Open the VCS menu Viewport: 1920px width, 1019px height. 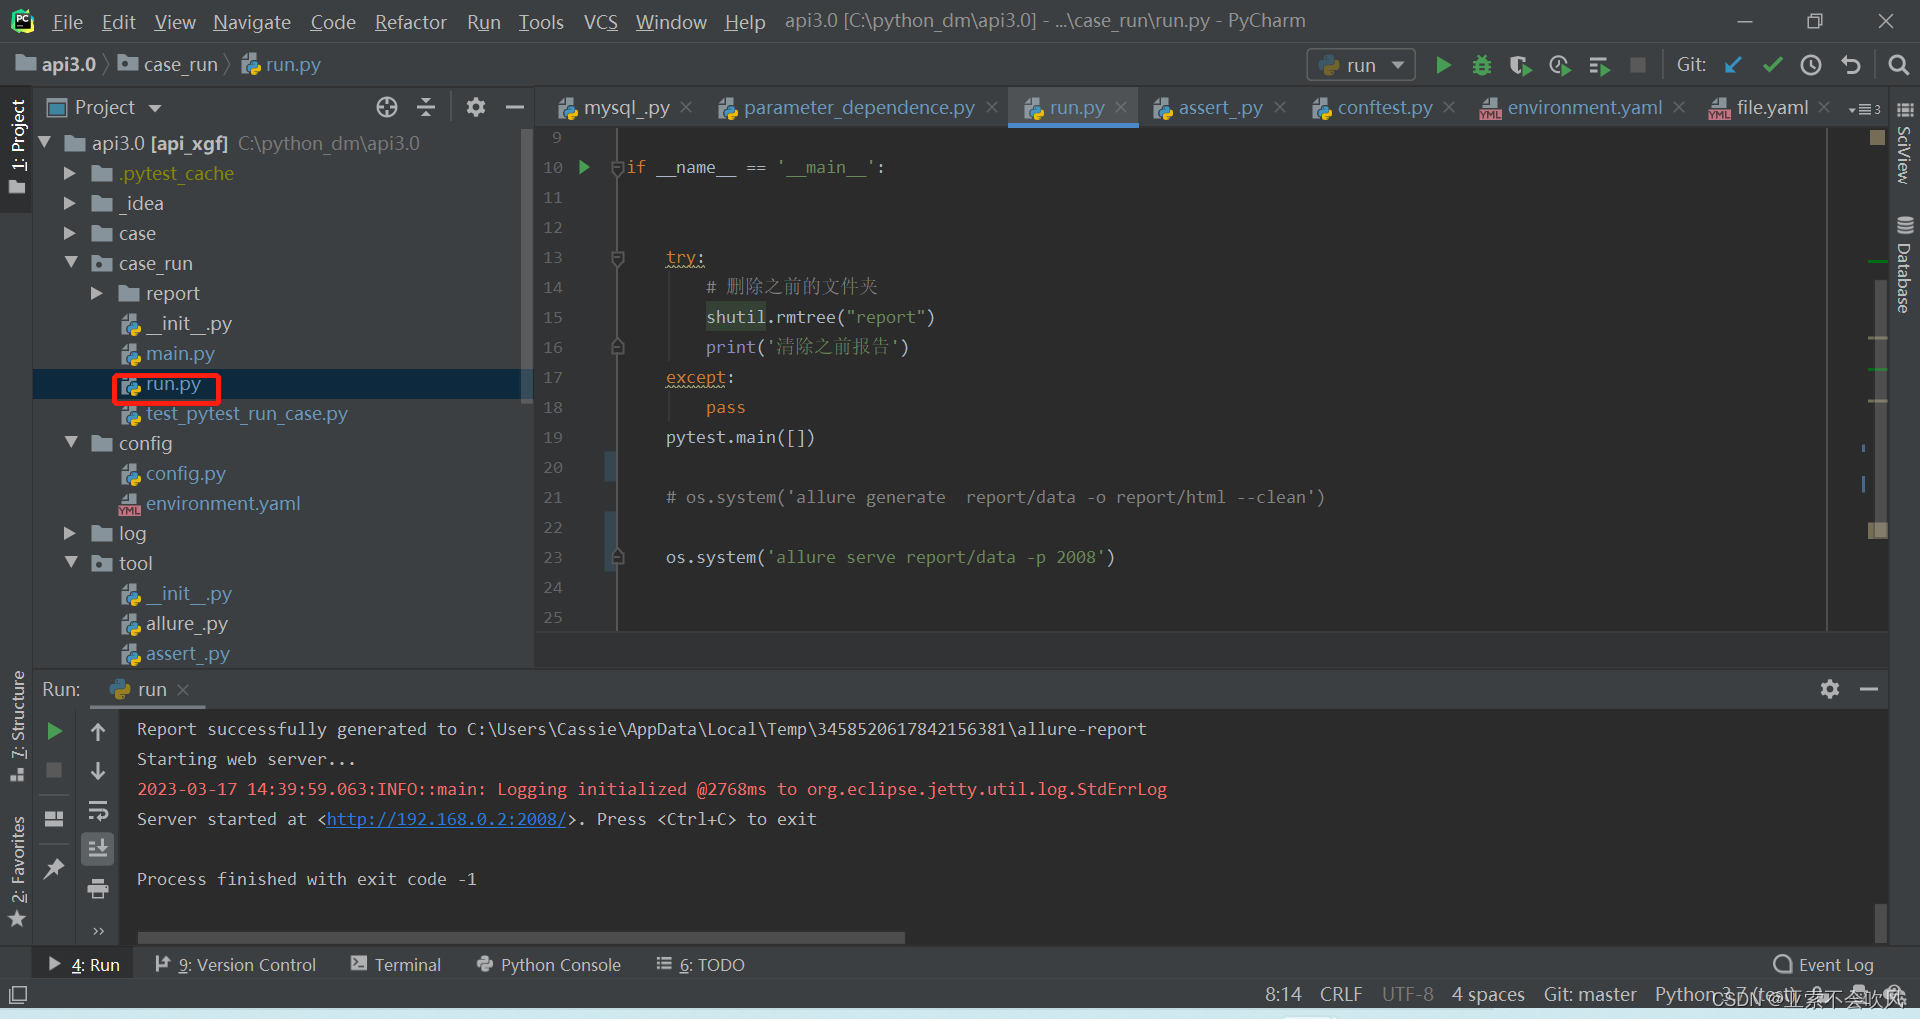point(600,21)
